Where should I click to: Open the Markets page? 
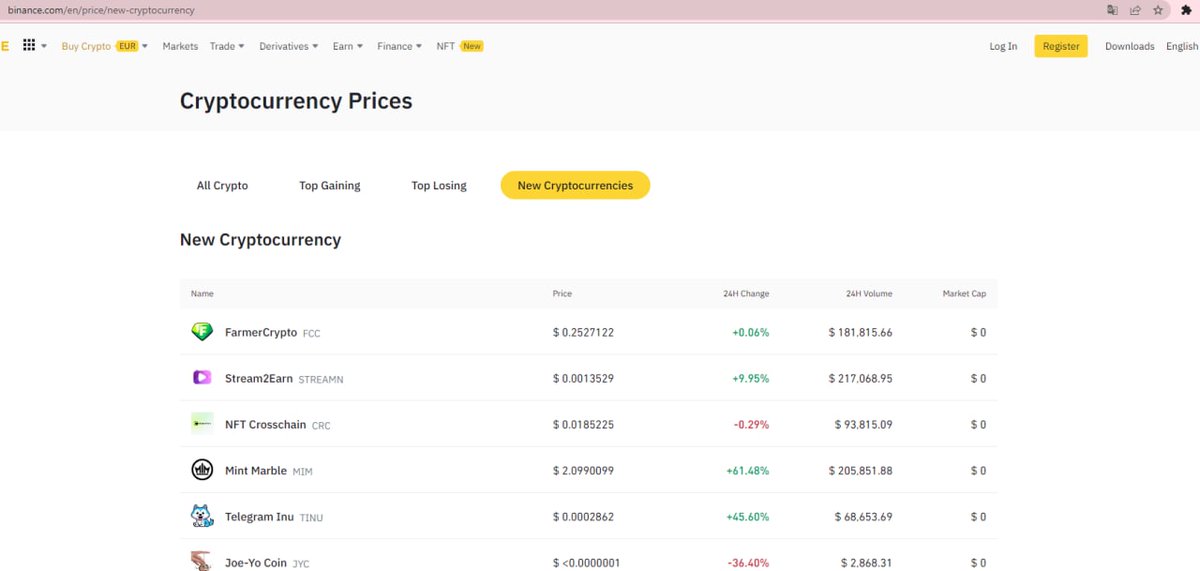[x=180, y=46]
